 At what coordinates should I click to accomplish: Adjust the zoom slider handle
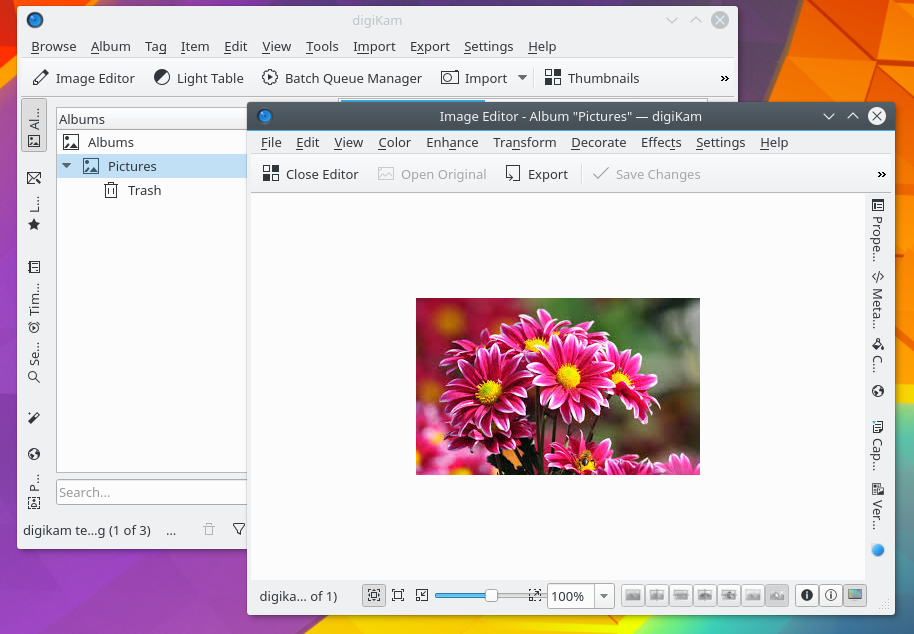pos(491,596)
